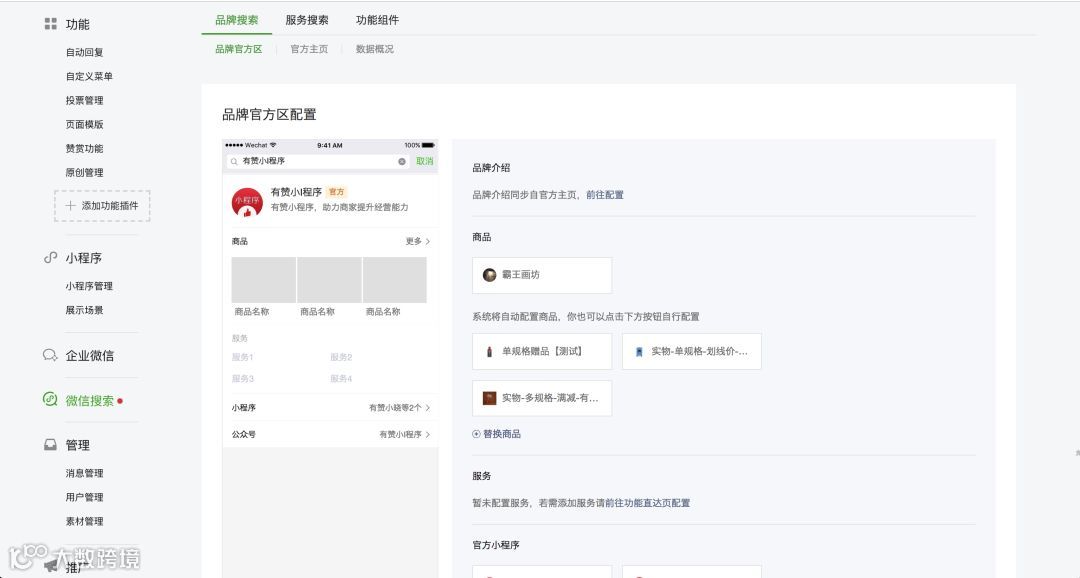
Task: Click the 企业微信 chat bubble icon
Action: tap(50, 355)
